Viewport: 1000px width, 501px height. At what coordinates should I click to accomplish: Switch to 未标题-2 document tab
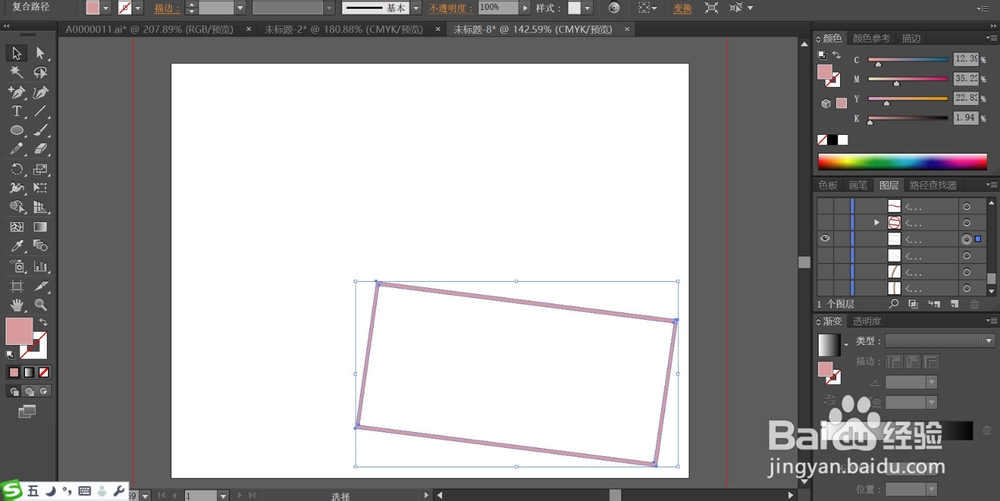click(x=343, y=29)
